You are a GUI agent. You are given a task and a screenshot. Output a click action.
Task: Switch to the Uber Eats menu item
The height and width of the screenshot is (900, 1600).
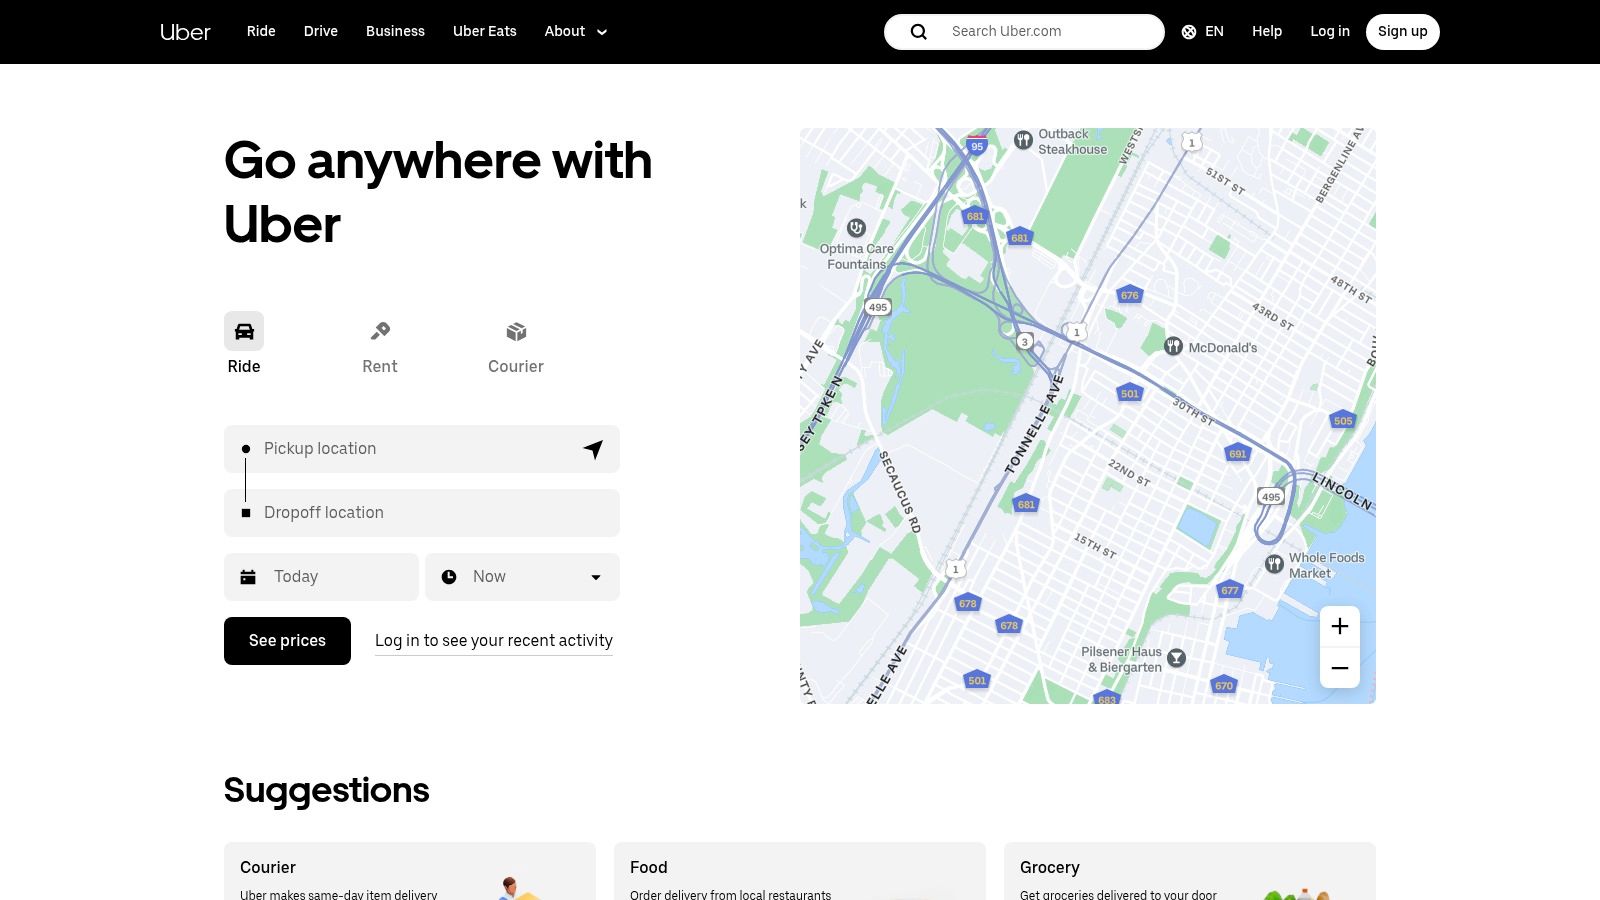[x=485, y=31]
